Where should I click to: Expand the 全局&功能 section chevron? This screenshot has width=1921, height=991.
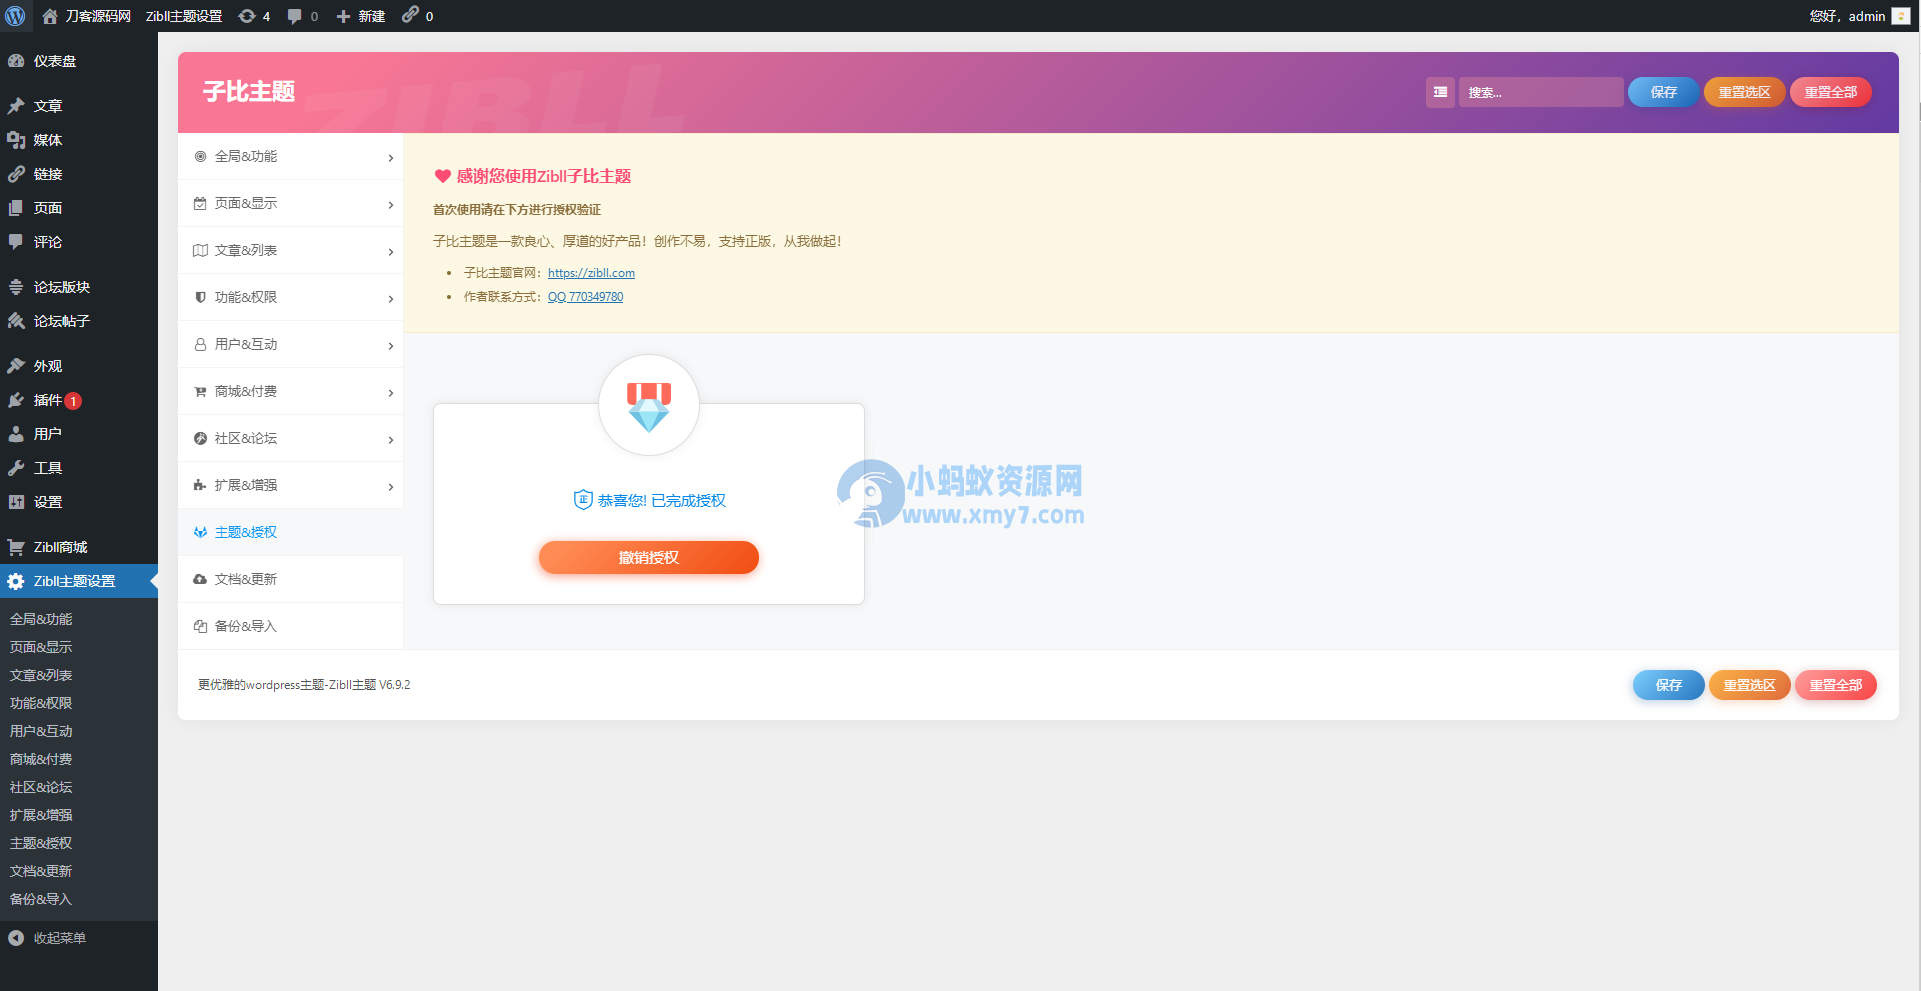390,158
